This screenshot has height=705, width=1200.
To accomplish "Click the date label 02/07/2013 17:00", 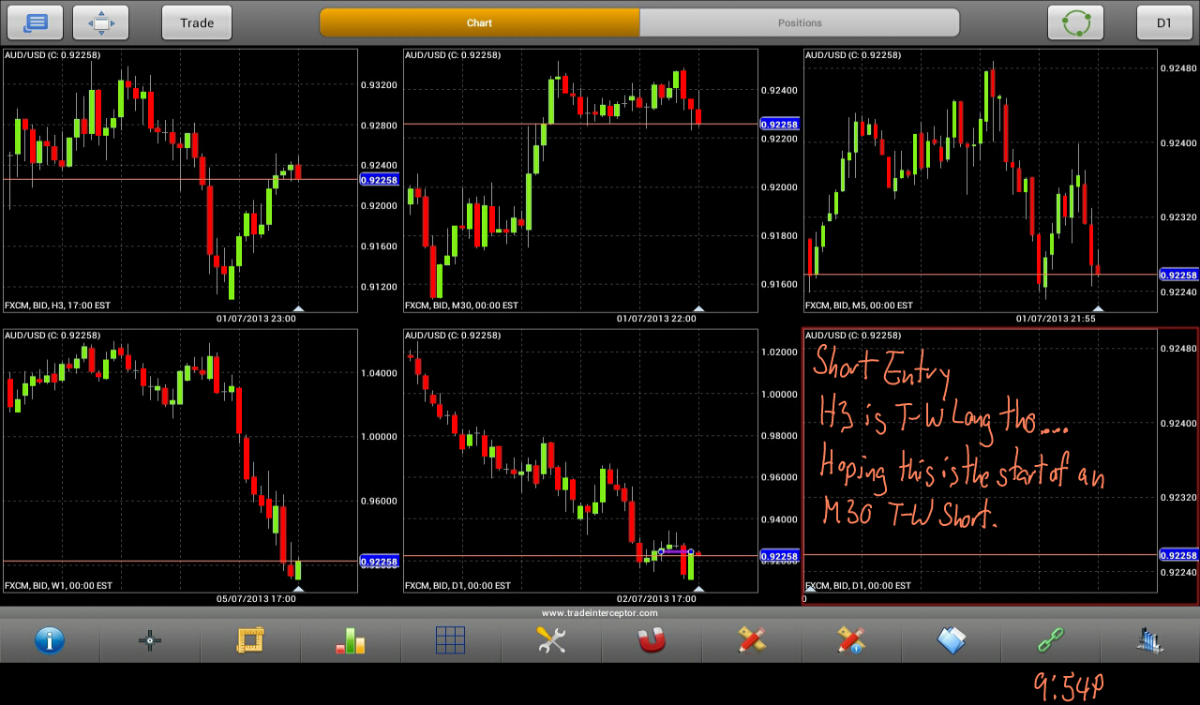I will 657,598.
